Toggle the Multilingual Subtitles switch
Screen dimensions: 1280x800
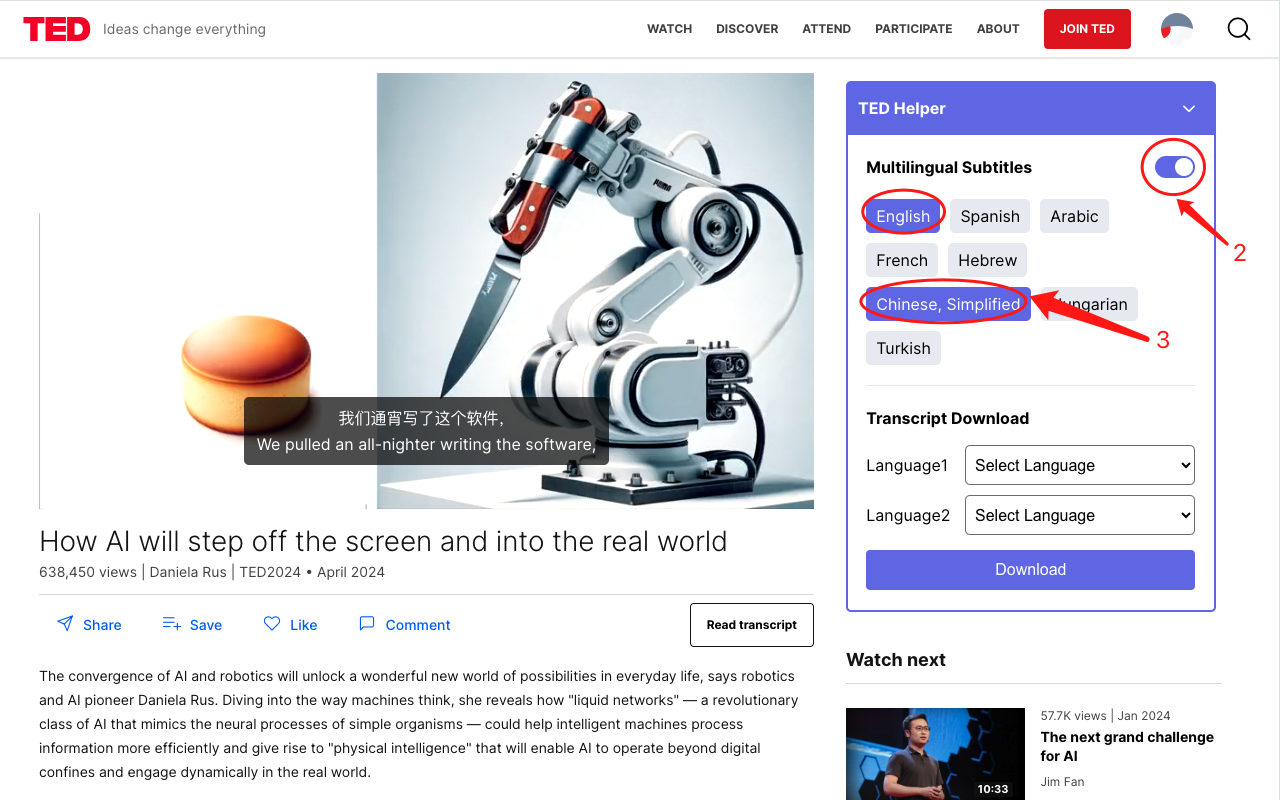click(1174, 167)
